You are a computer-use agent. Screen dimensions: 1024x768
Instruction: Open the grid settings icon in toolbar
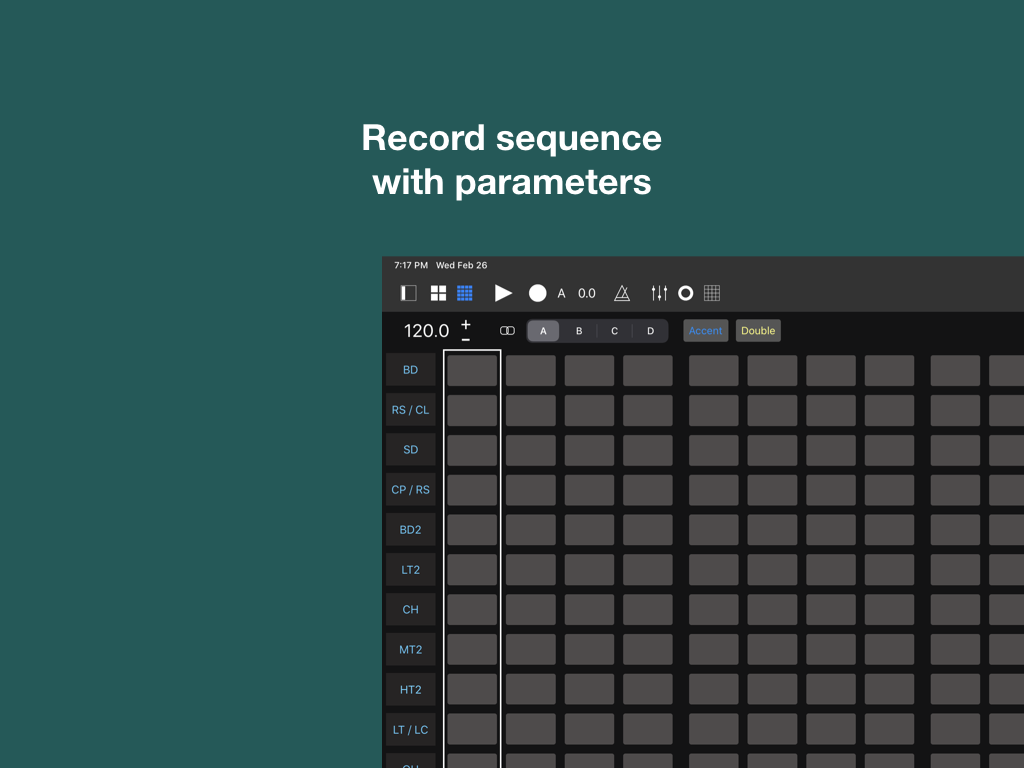[712, 293]
